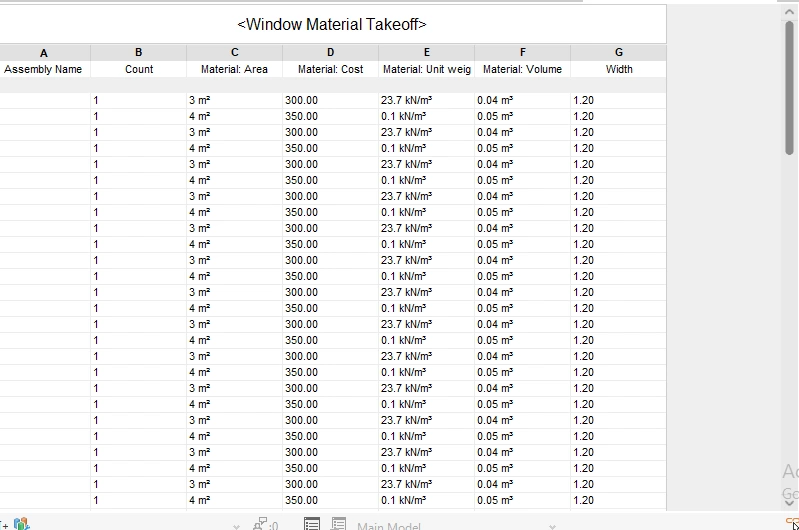Image resolution: width=799 pixels, height=530 pixels.
Task: Select 0.04 m³ volume cell in first data row
Action: click(x=522, y=100)
